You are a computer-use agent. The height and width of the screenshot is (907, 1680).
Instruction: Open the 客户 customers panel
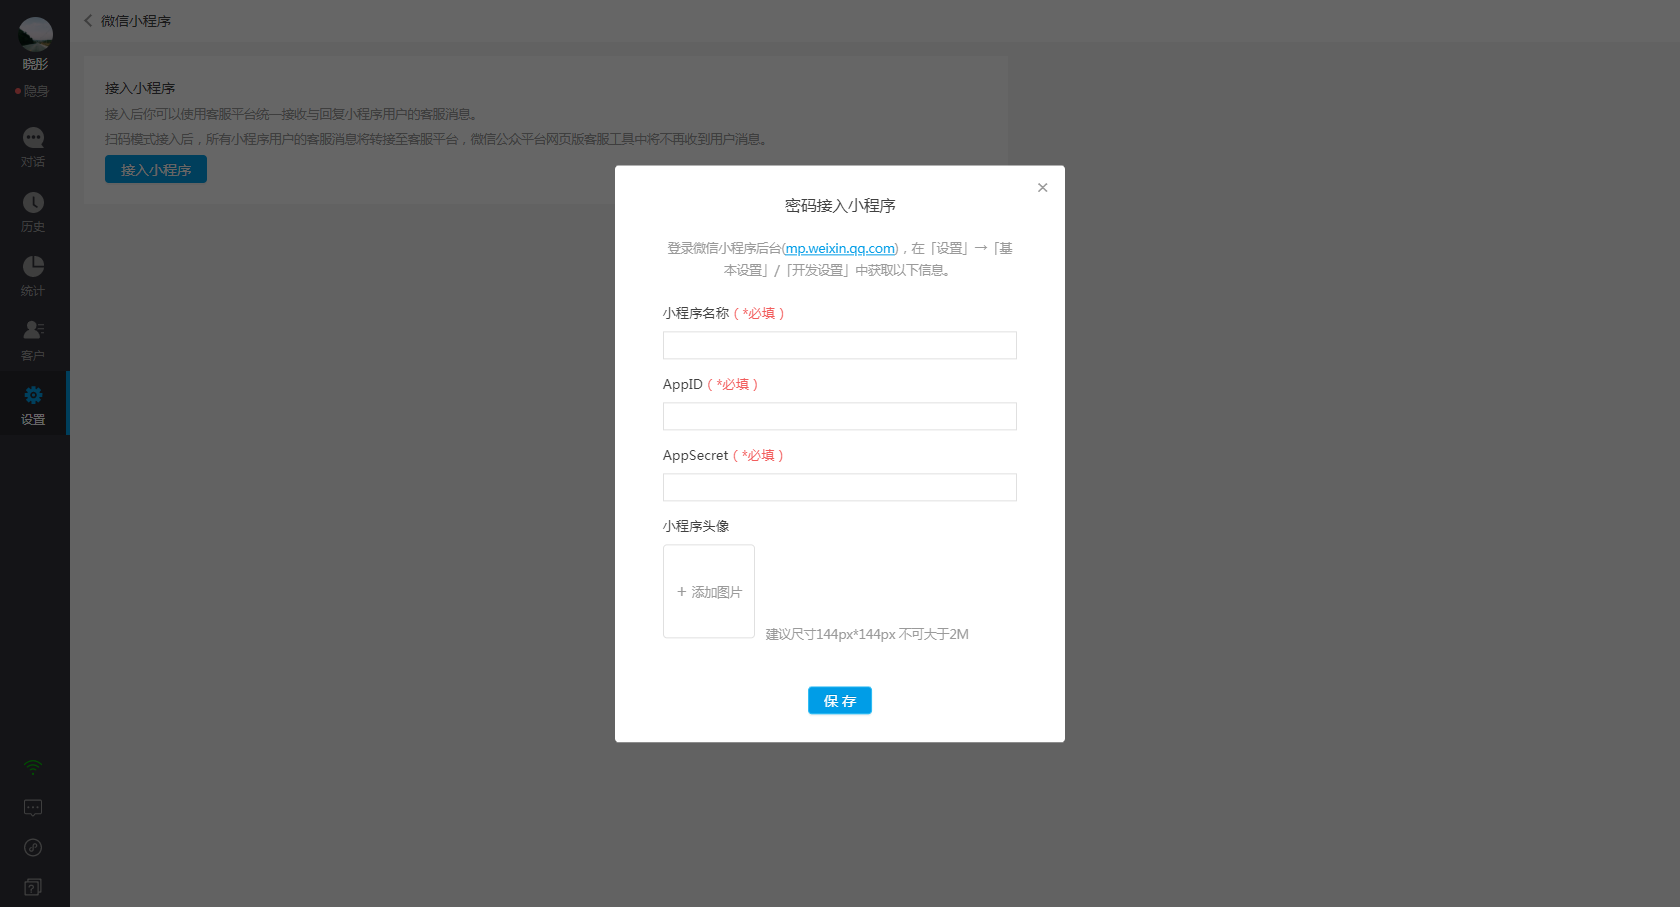click(x=33, y=339)
